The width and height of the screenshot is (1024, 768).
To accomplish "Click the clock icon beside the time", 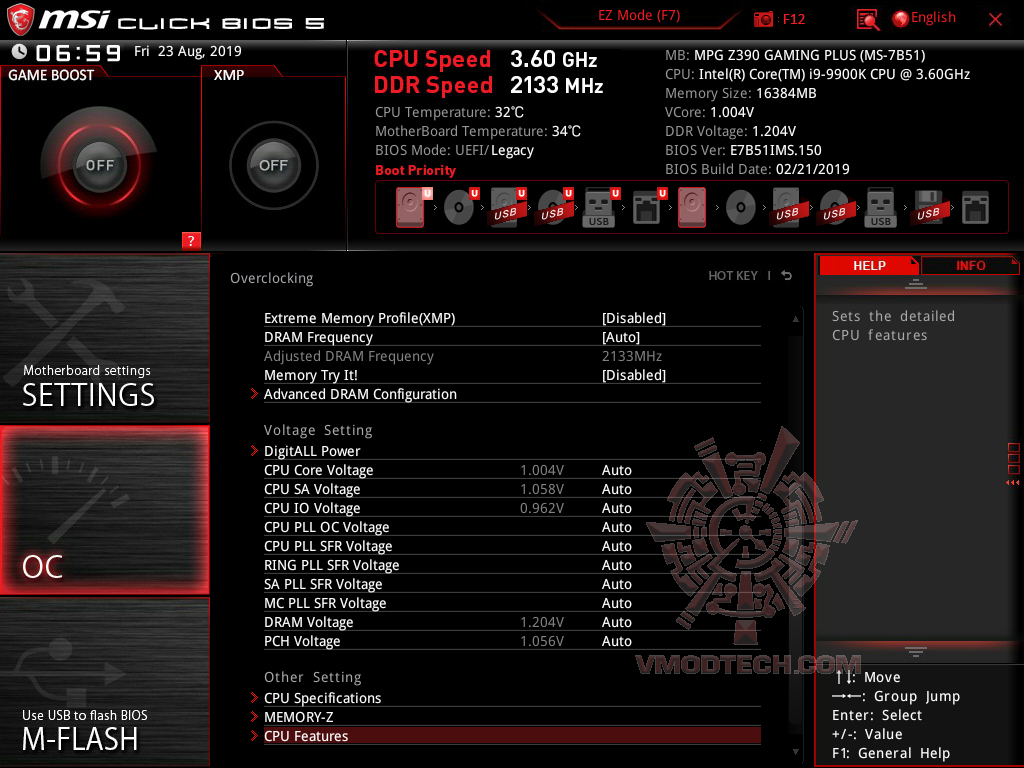I will pos(20,52).
